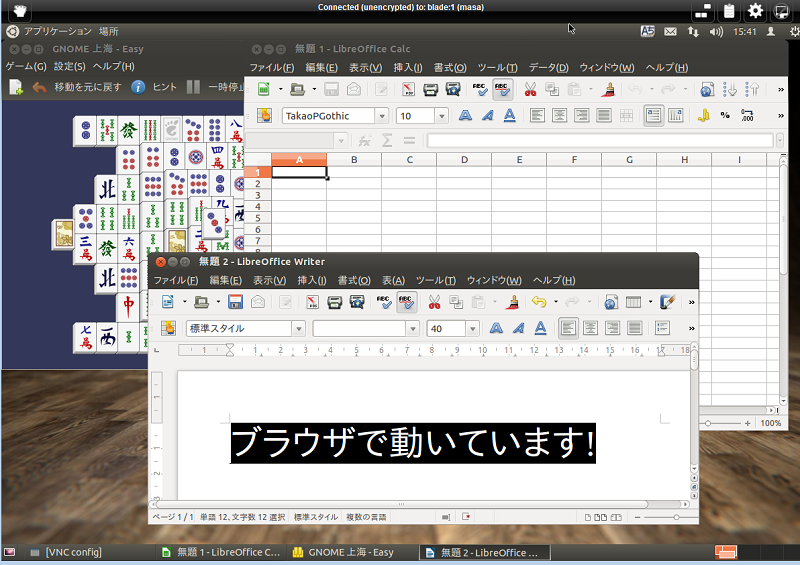Screen dimensions: 800x565
Task: Enable justified alignment in Writer
Action: click(x=635, y=328)
